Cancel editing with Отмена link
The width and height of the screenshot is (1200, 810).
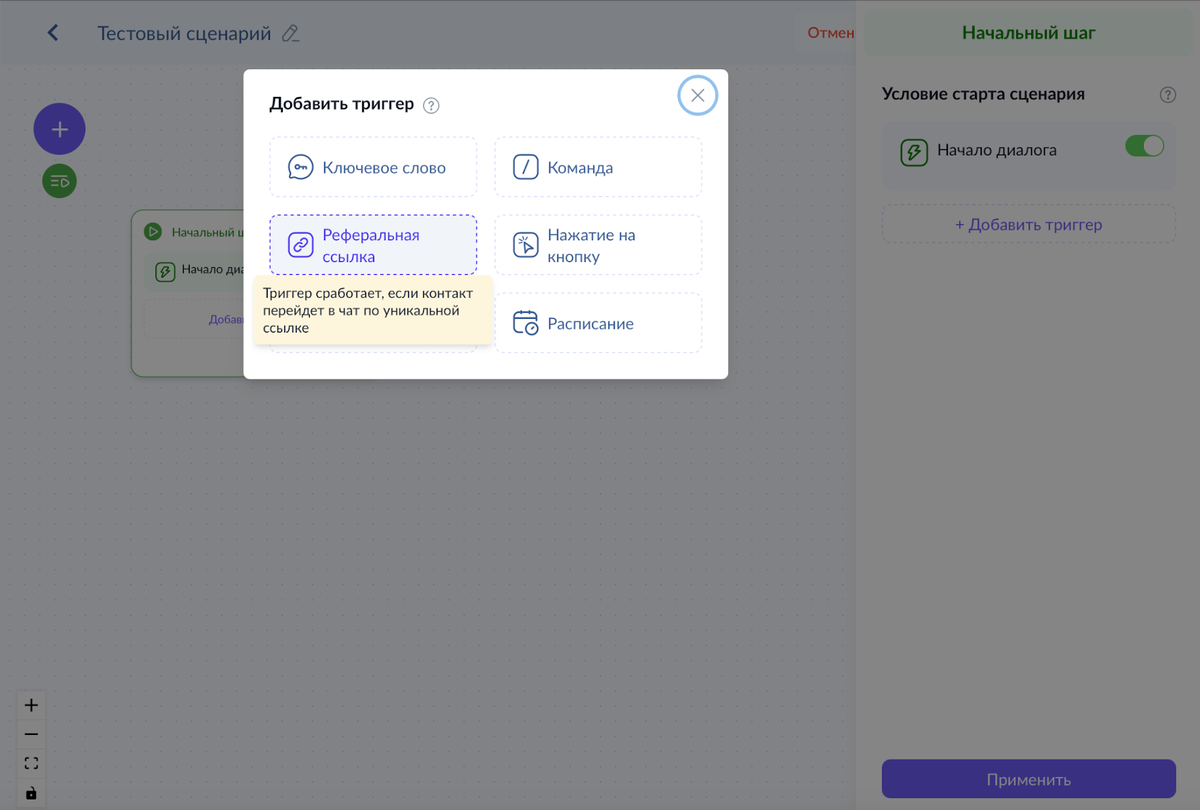pos(831,33)
